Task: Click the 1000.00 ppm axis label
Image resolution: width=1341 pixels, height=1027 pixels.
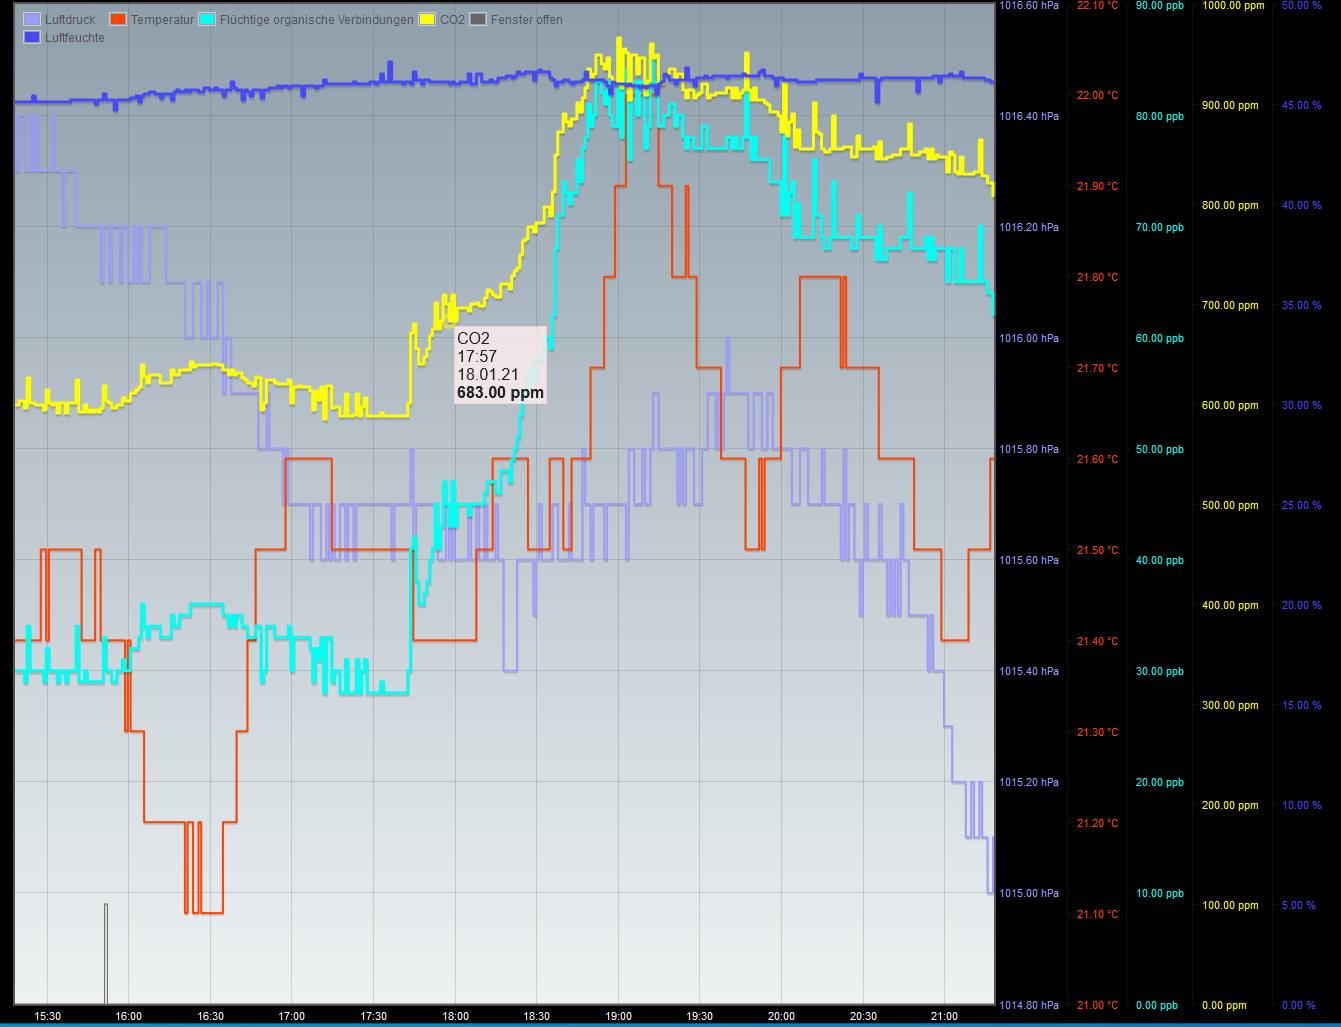Action: pos(1233,6)
